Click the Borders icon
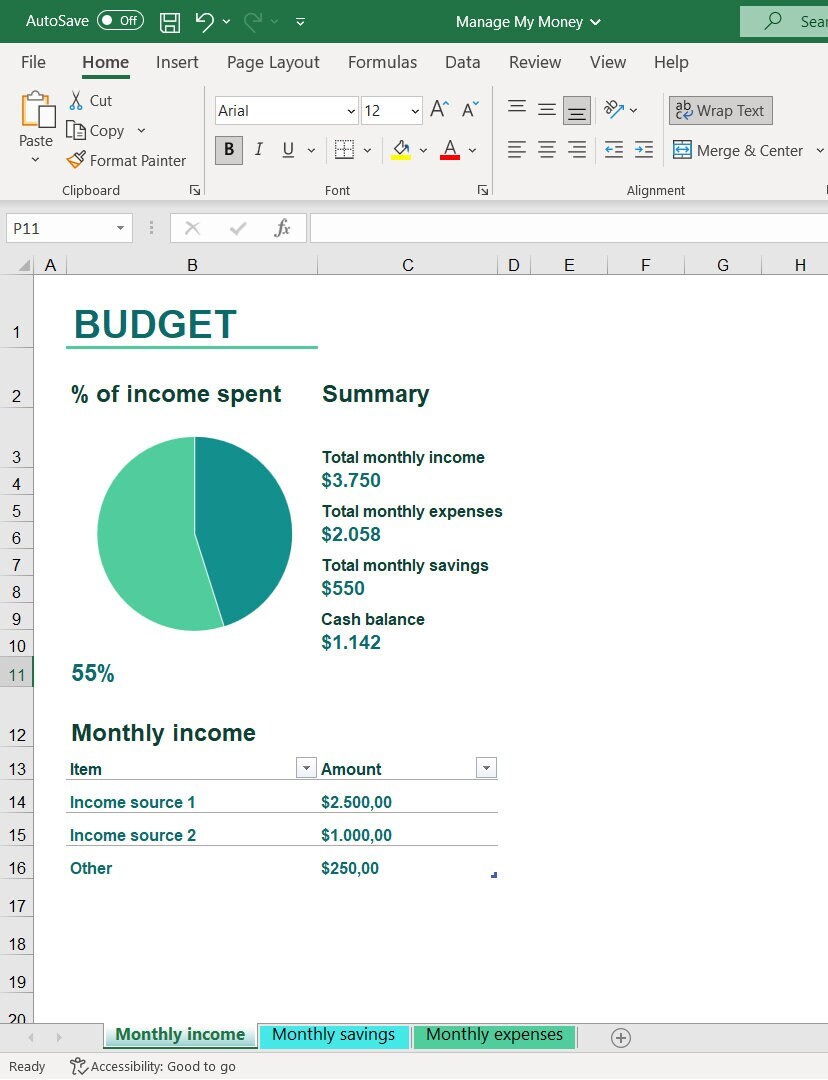828x1080 pixels. [344, 149]
